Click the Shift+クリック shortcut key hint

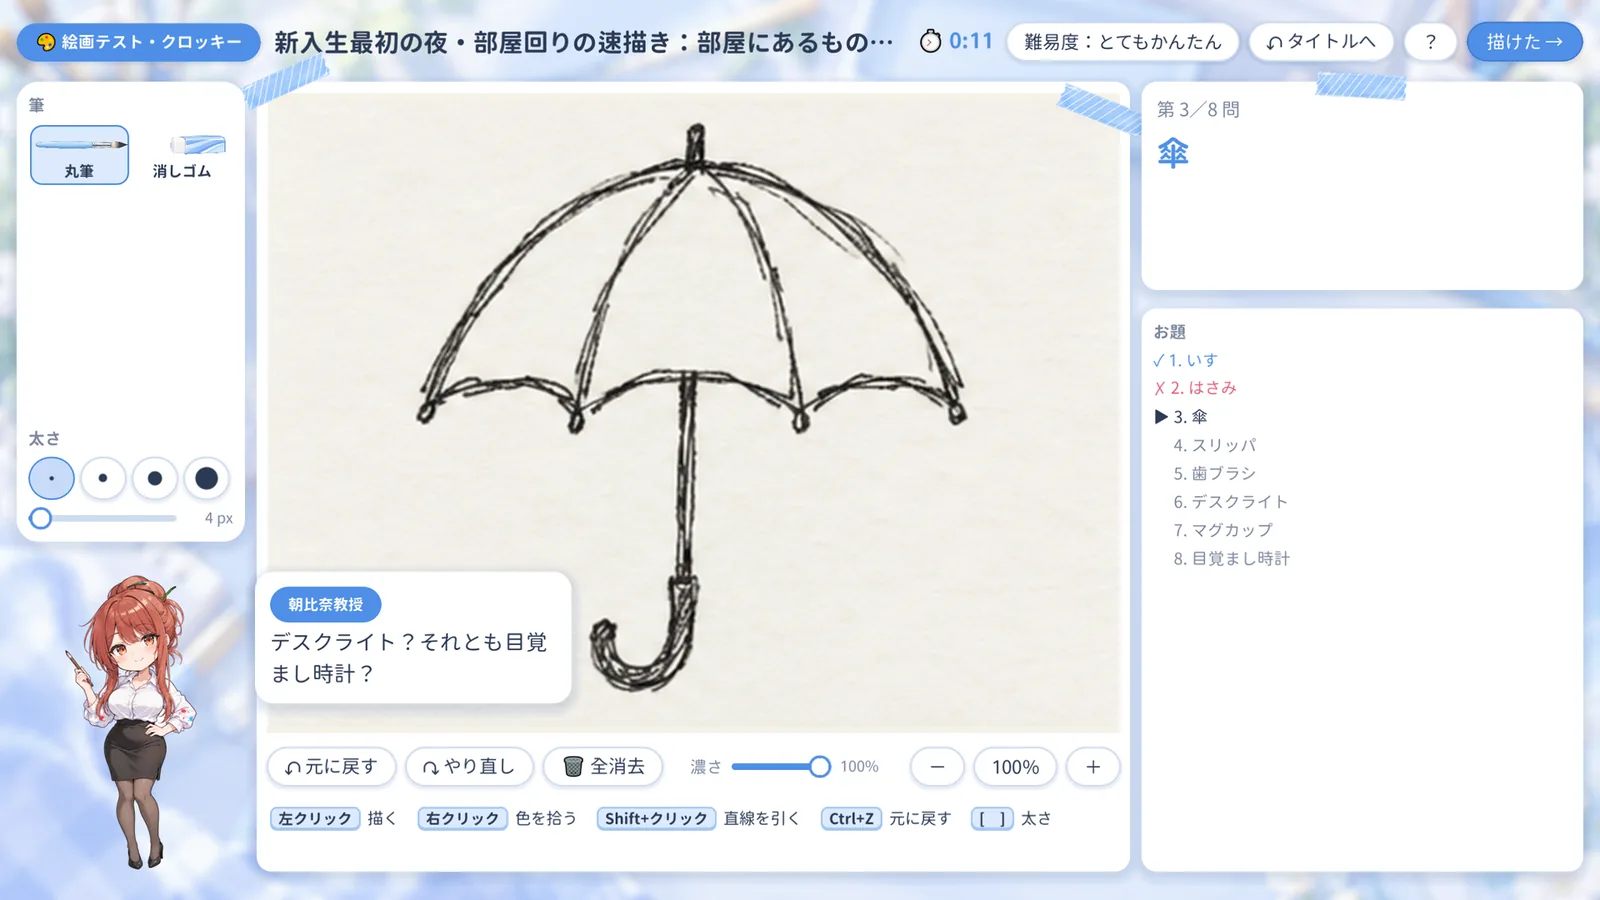656,818
